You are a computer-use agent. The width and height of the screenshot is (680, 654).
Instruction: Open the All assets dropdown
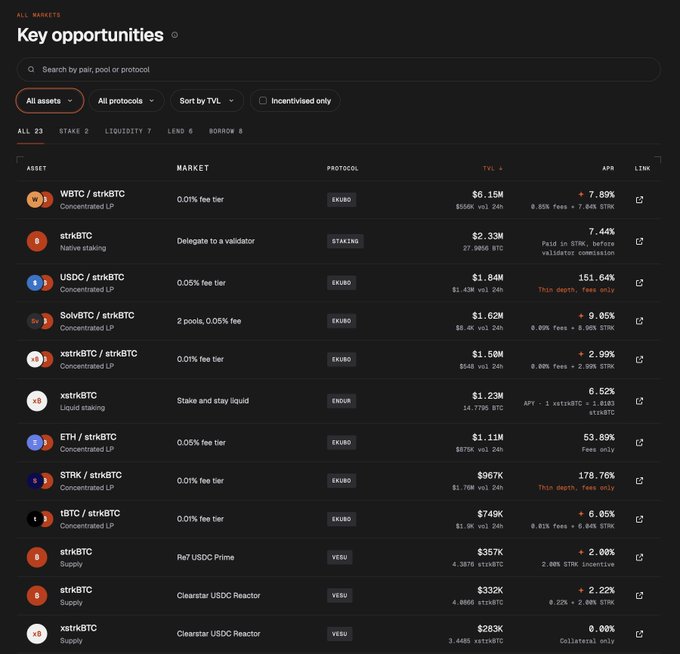[x=49, y=101]
